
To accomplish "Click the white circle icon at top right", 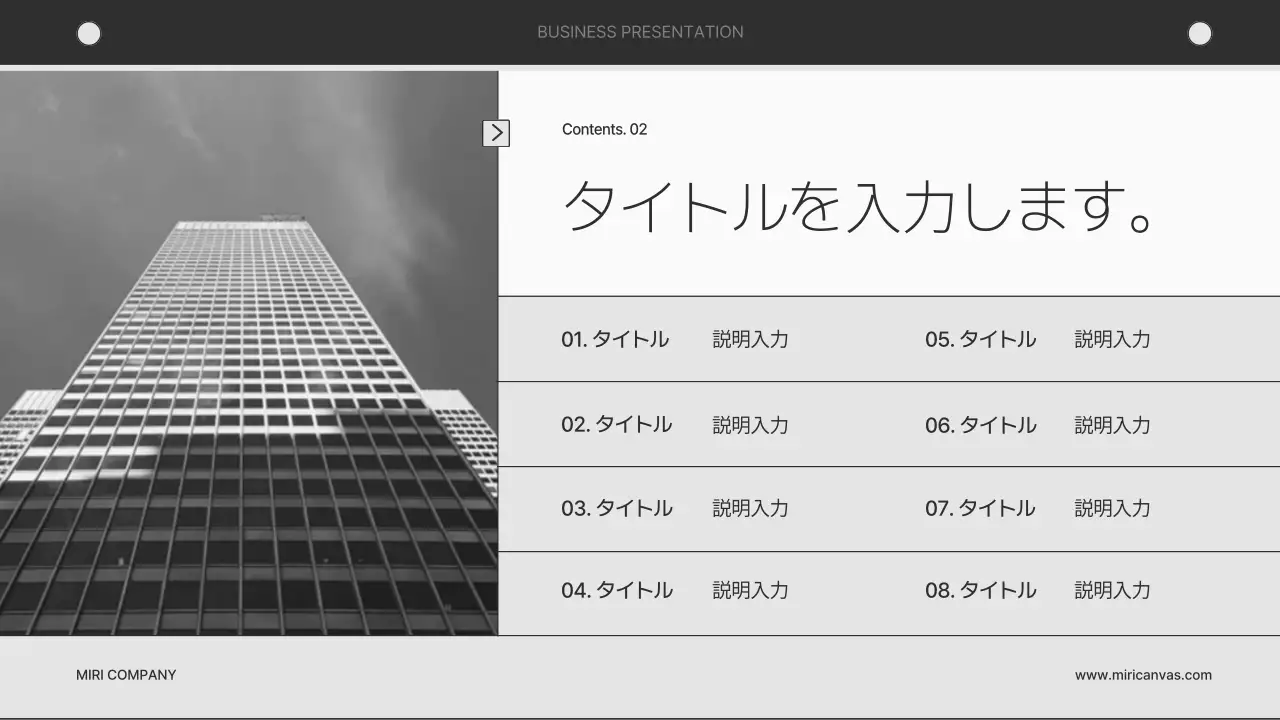I will tap(1199, 33).
